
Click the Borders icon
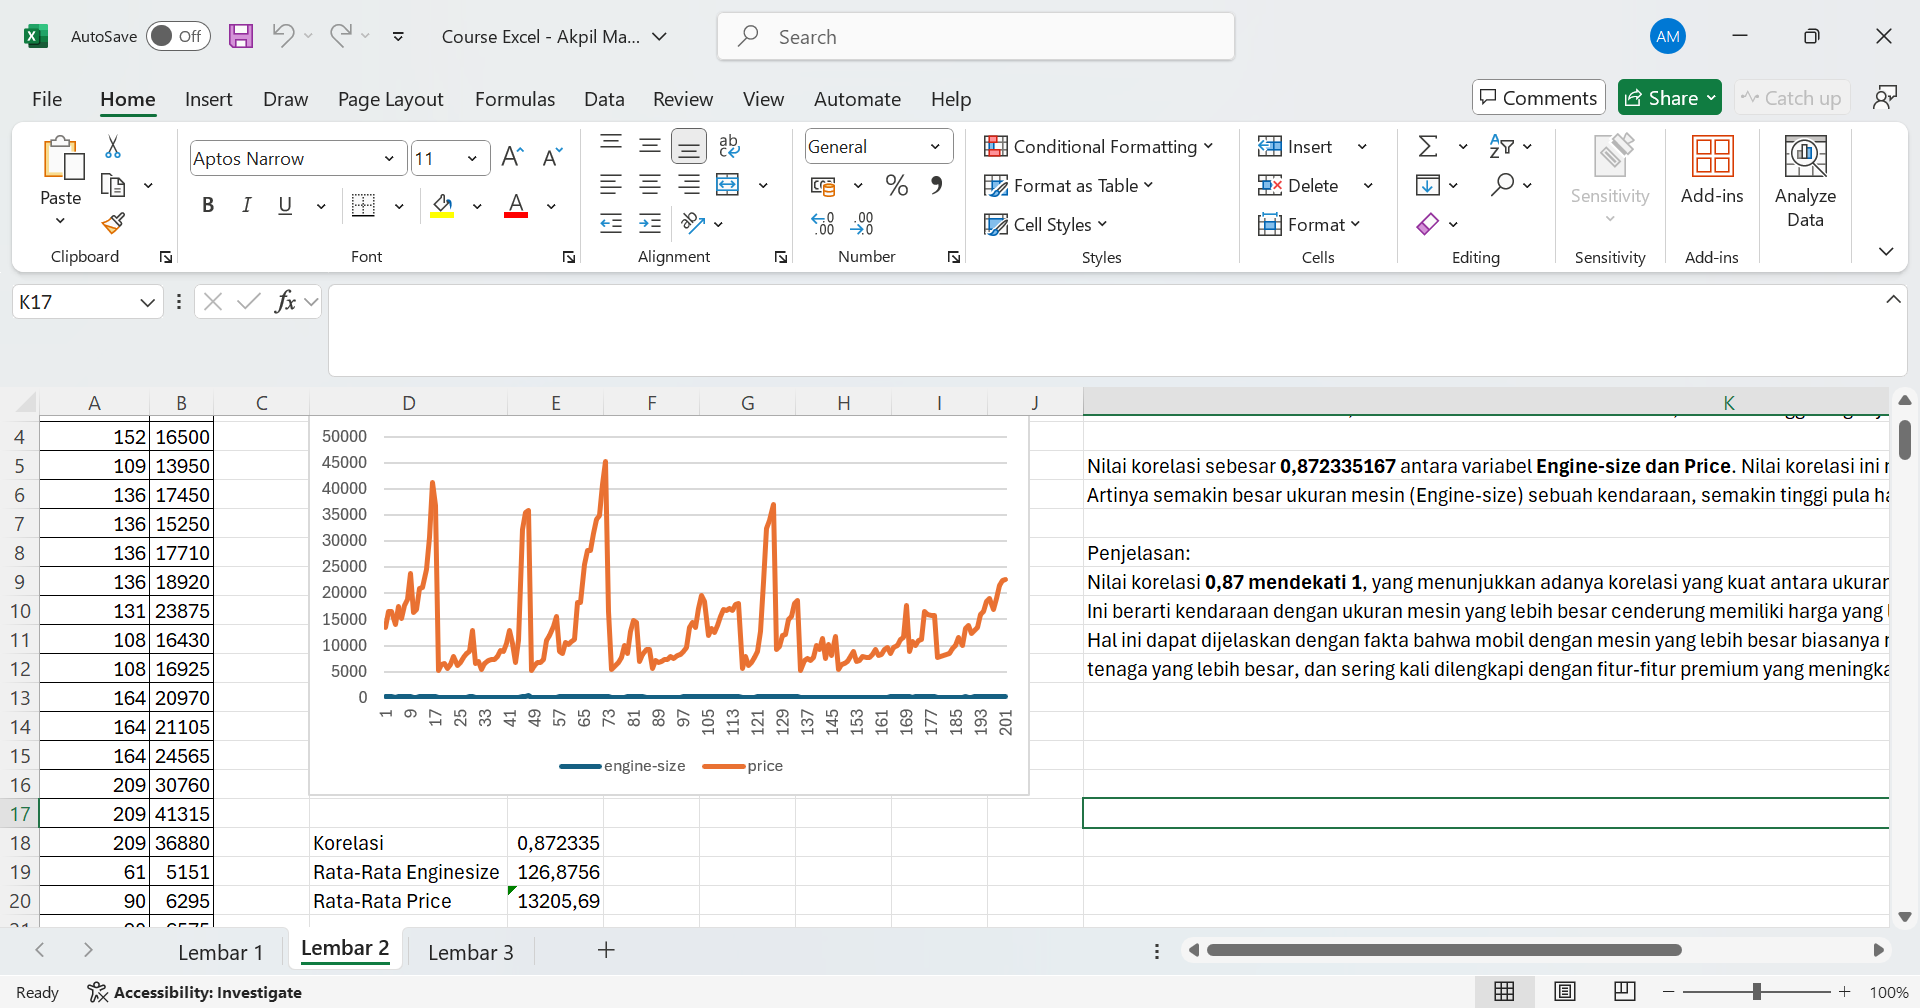click(364, 205)
